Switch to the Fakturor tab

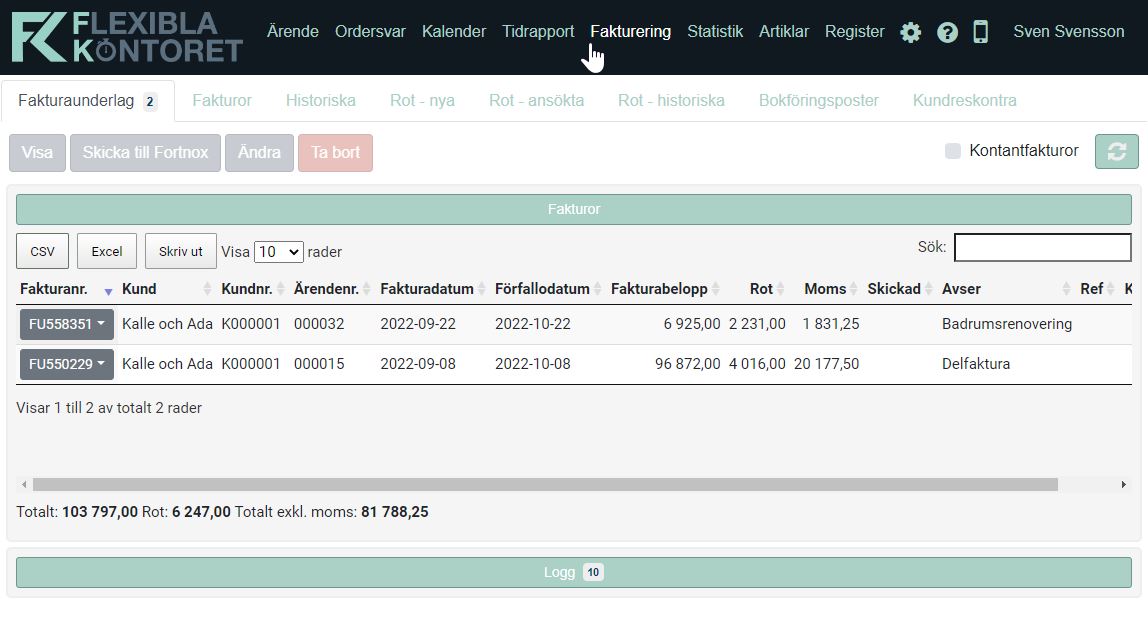tap(221, 100)
